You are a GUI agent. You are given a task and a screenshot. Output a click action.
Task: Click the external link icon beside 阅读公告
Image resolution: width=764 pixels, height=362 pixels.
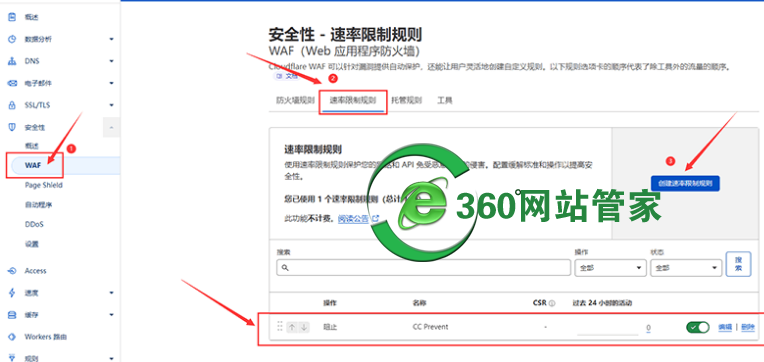coord(375,219)
